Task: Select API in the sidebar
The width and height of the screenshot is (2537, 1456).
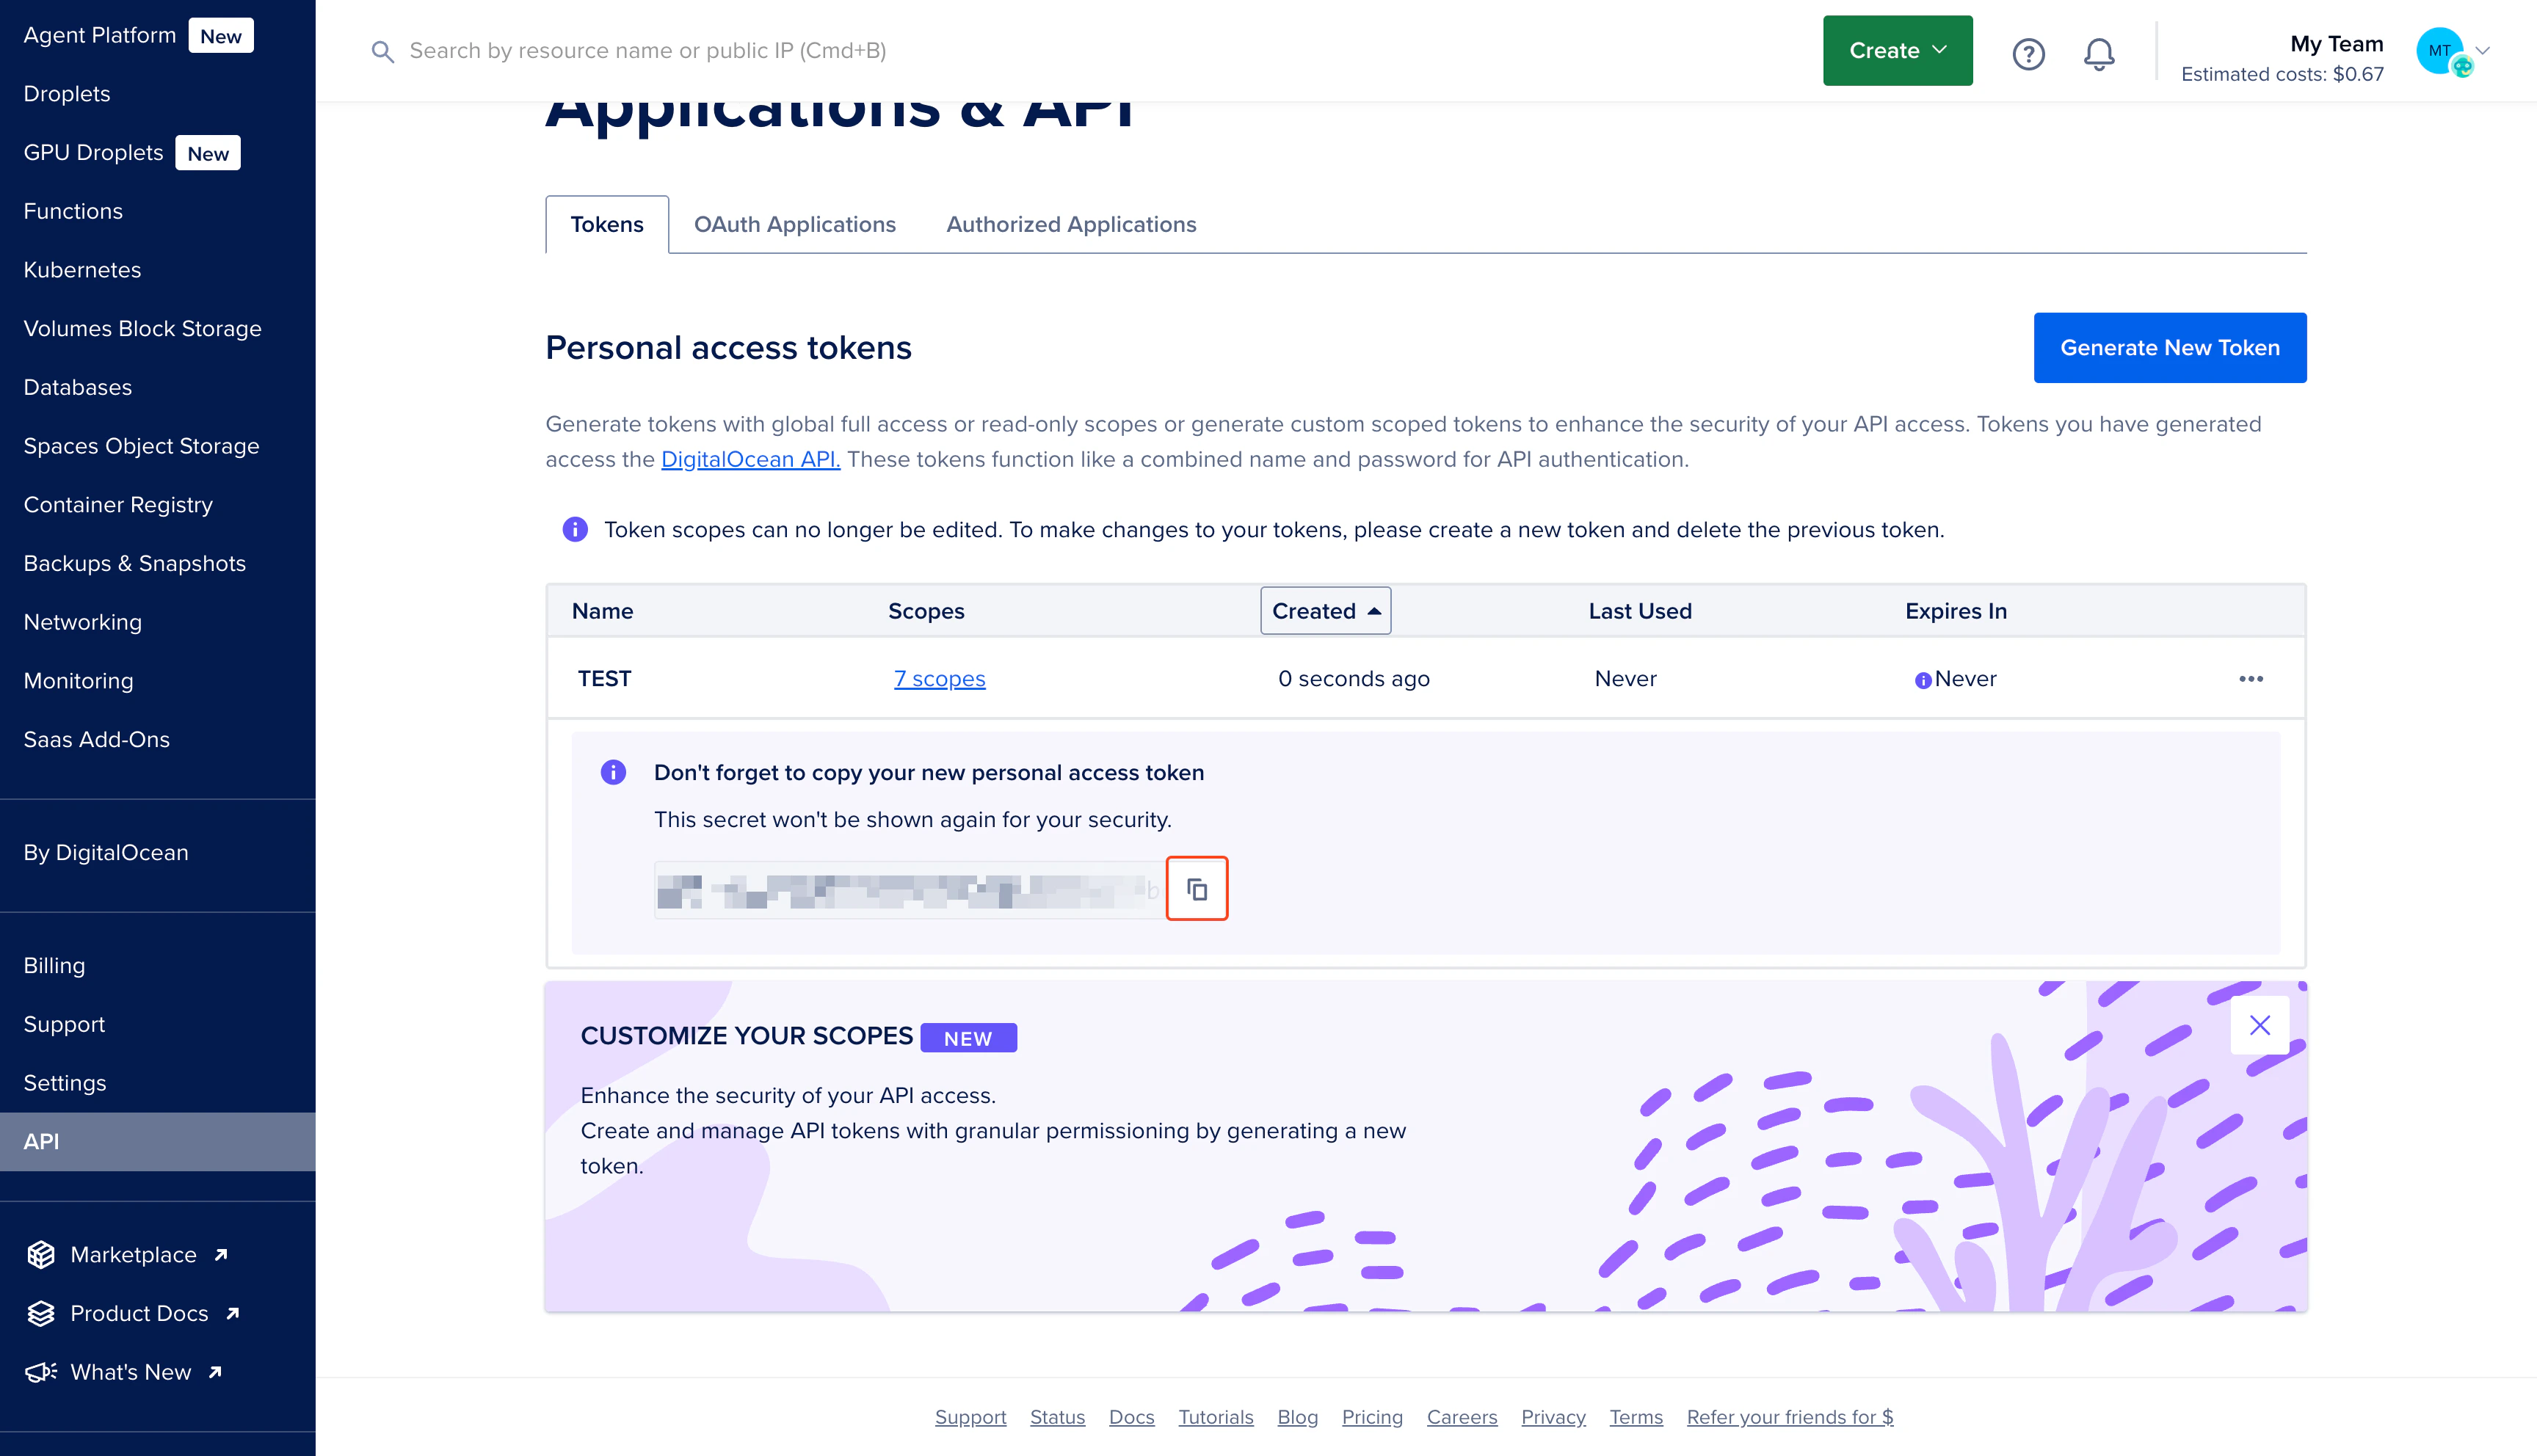Action: click(157, 1141)
